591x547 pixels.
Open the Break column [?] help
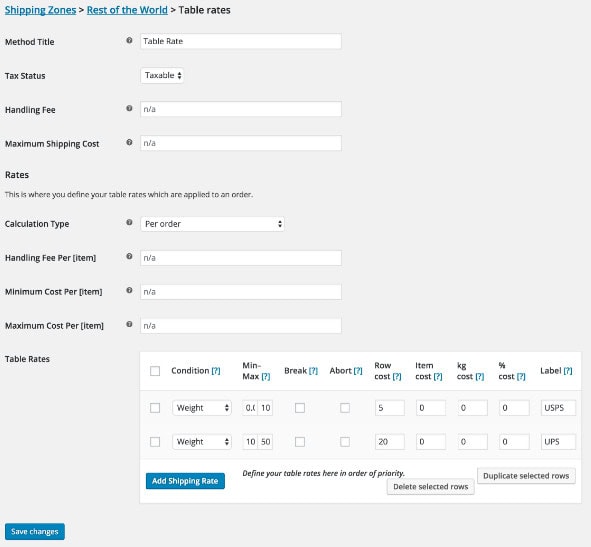313,371
